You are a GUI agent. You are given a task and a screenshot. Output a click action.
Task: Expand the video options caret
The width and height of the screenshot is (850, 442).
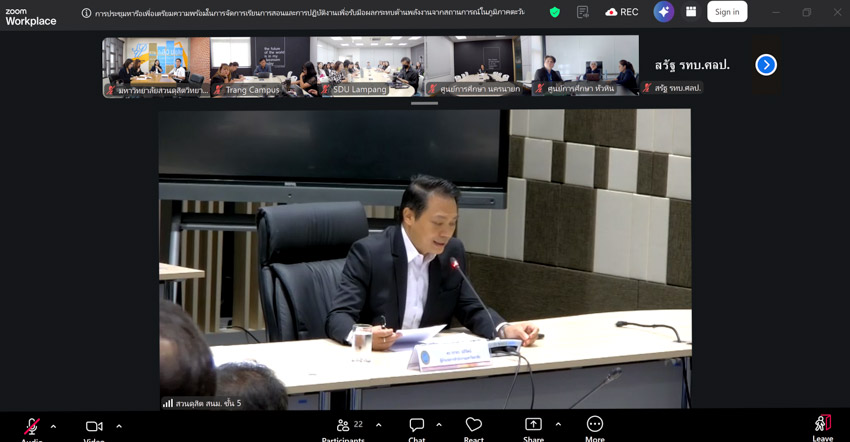click(119, 426)
